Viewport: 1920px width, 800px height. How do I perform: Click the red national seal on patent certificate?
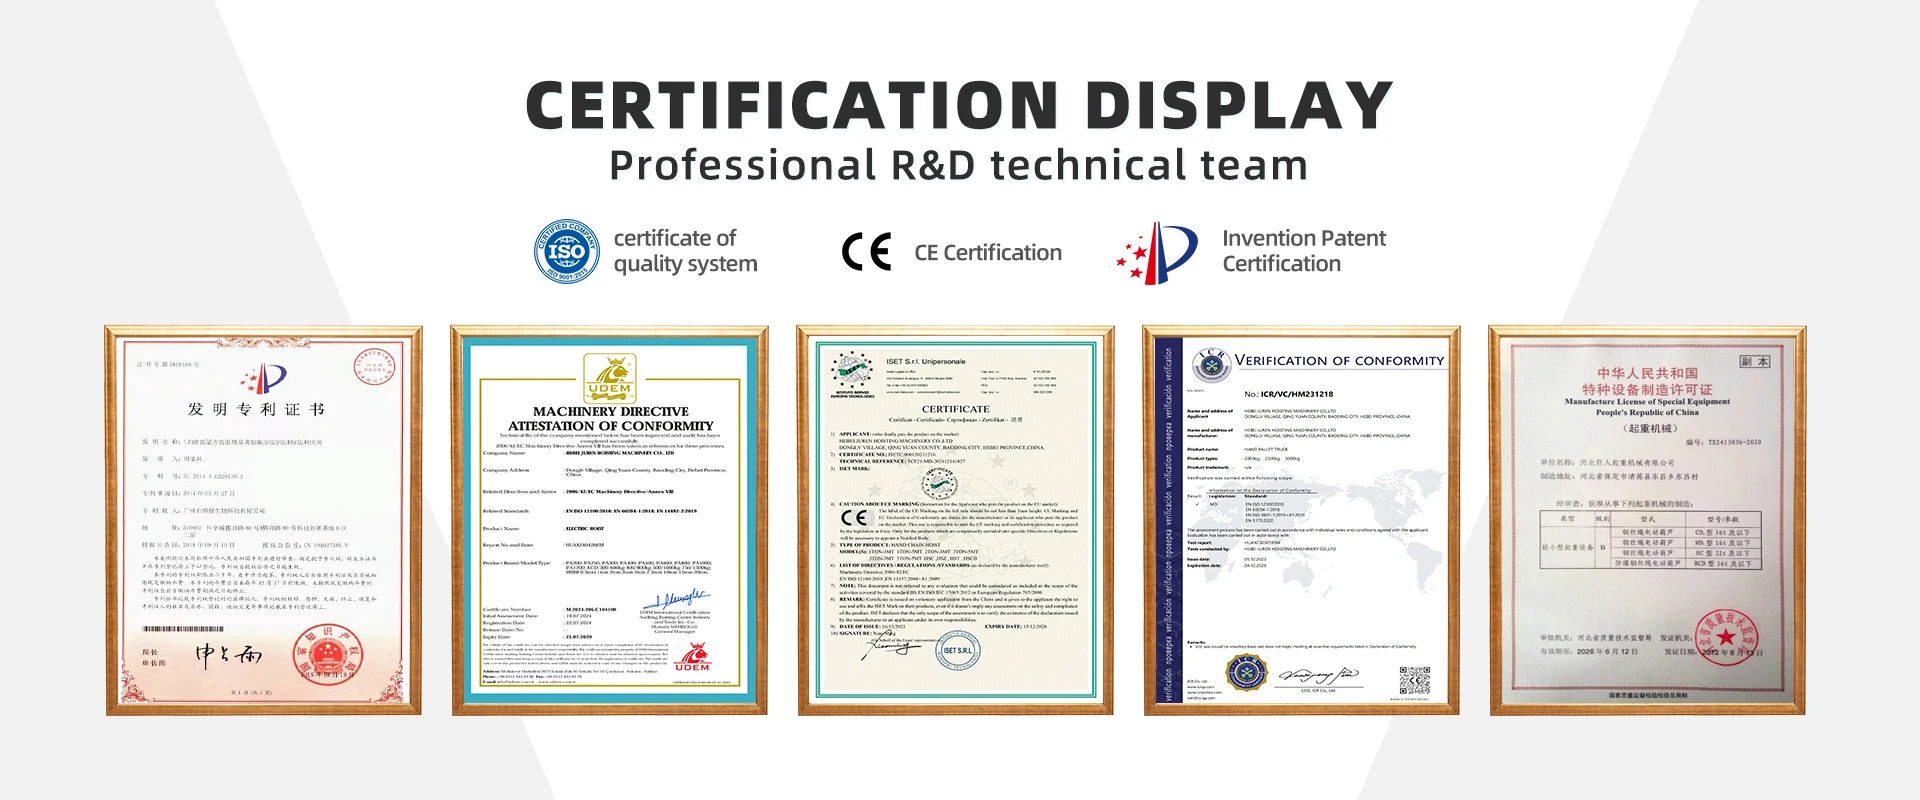pos(327,655)
